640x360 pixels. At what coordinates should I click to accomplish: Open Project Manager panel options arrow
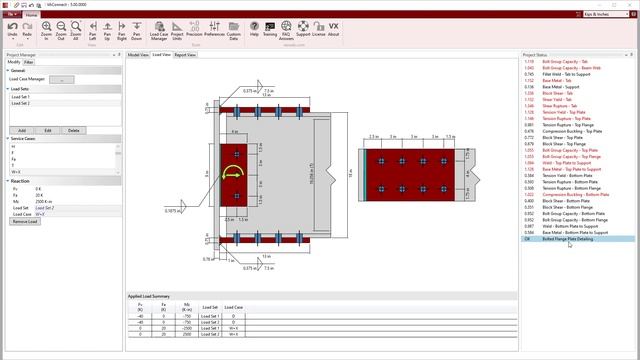click(x=114, y=55)
